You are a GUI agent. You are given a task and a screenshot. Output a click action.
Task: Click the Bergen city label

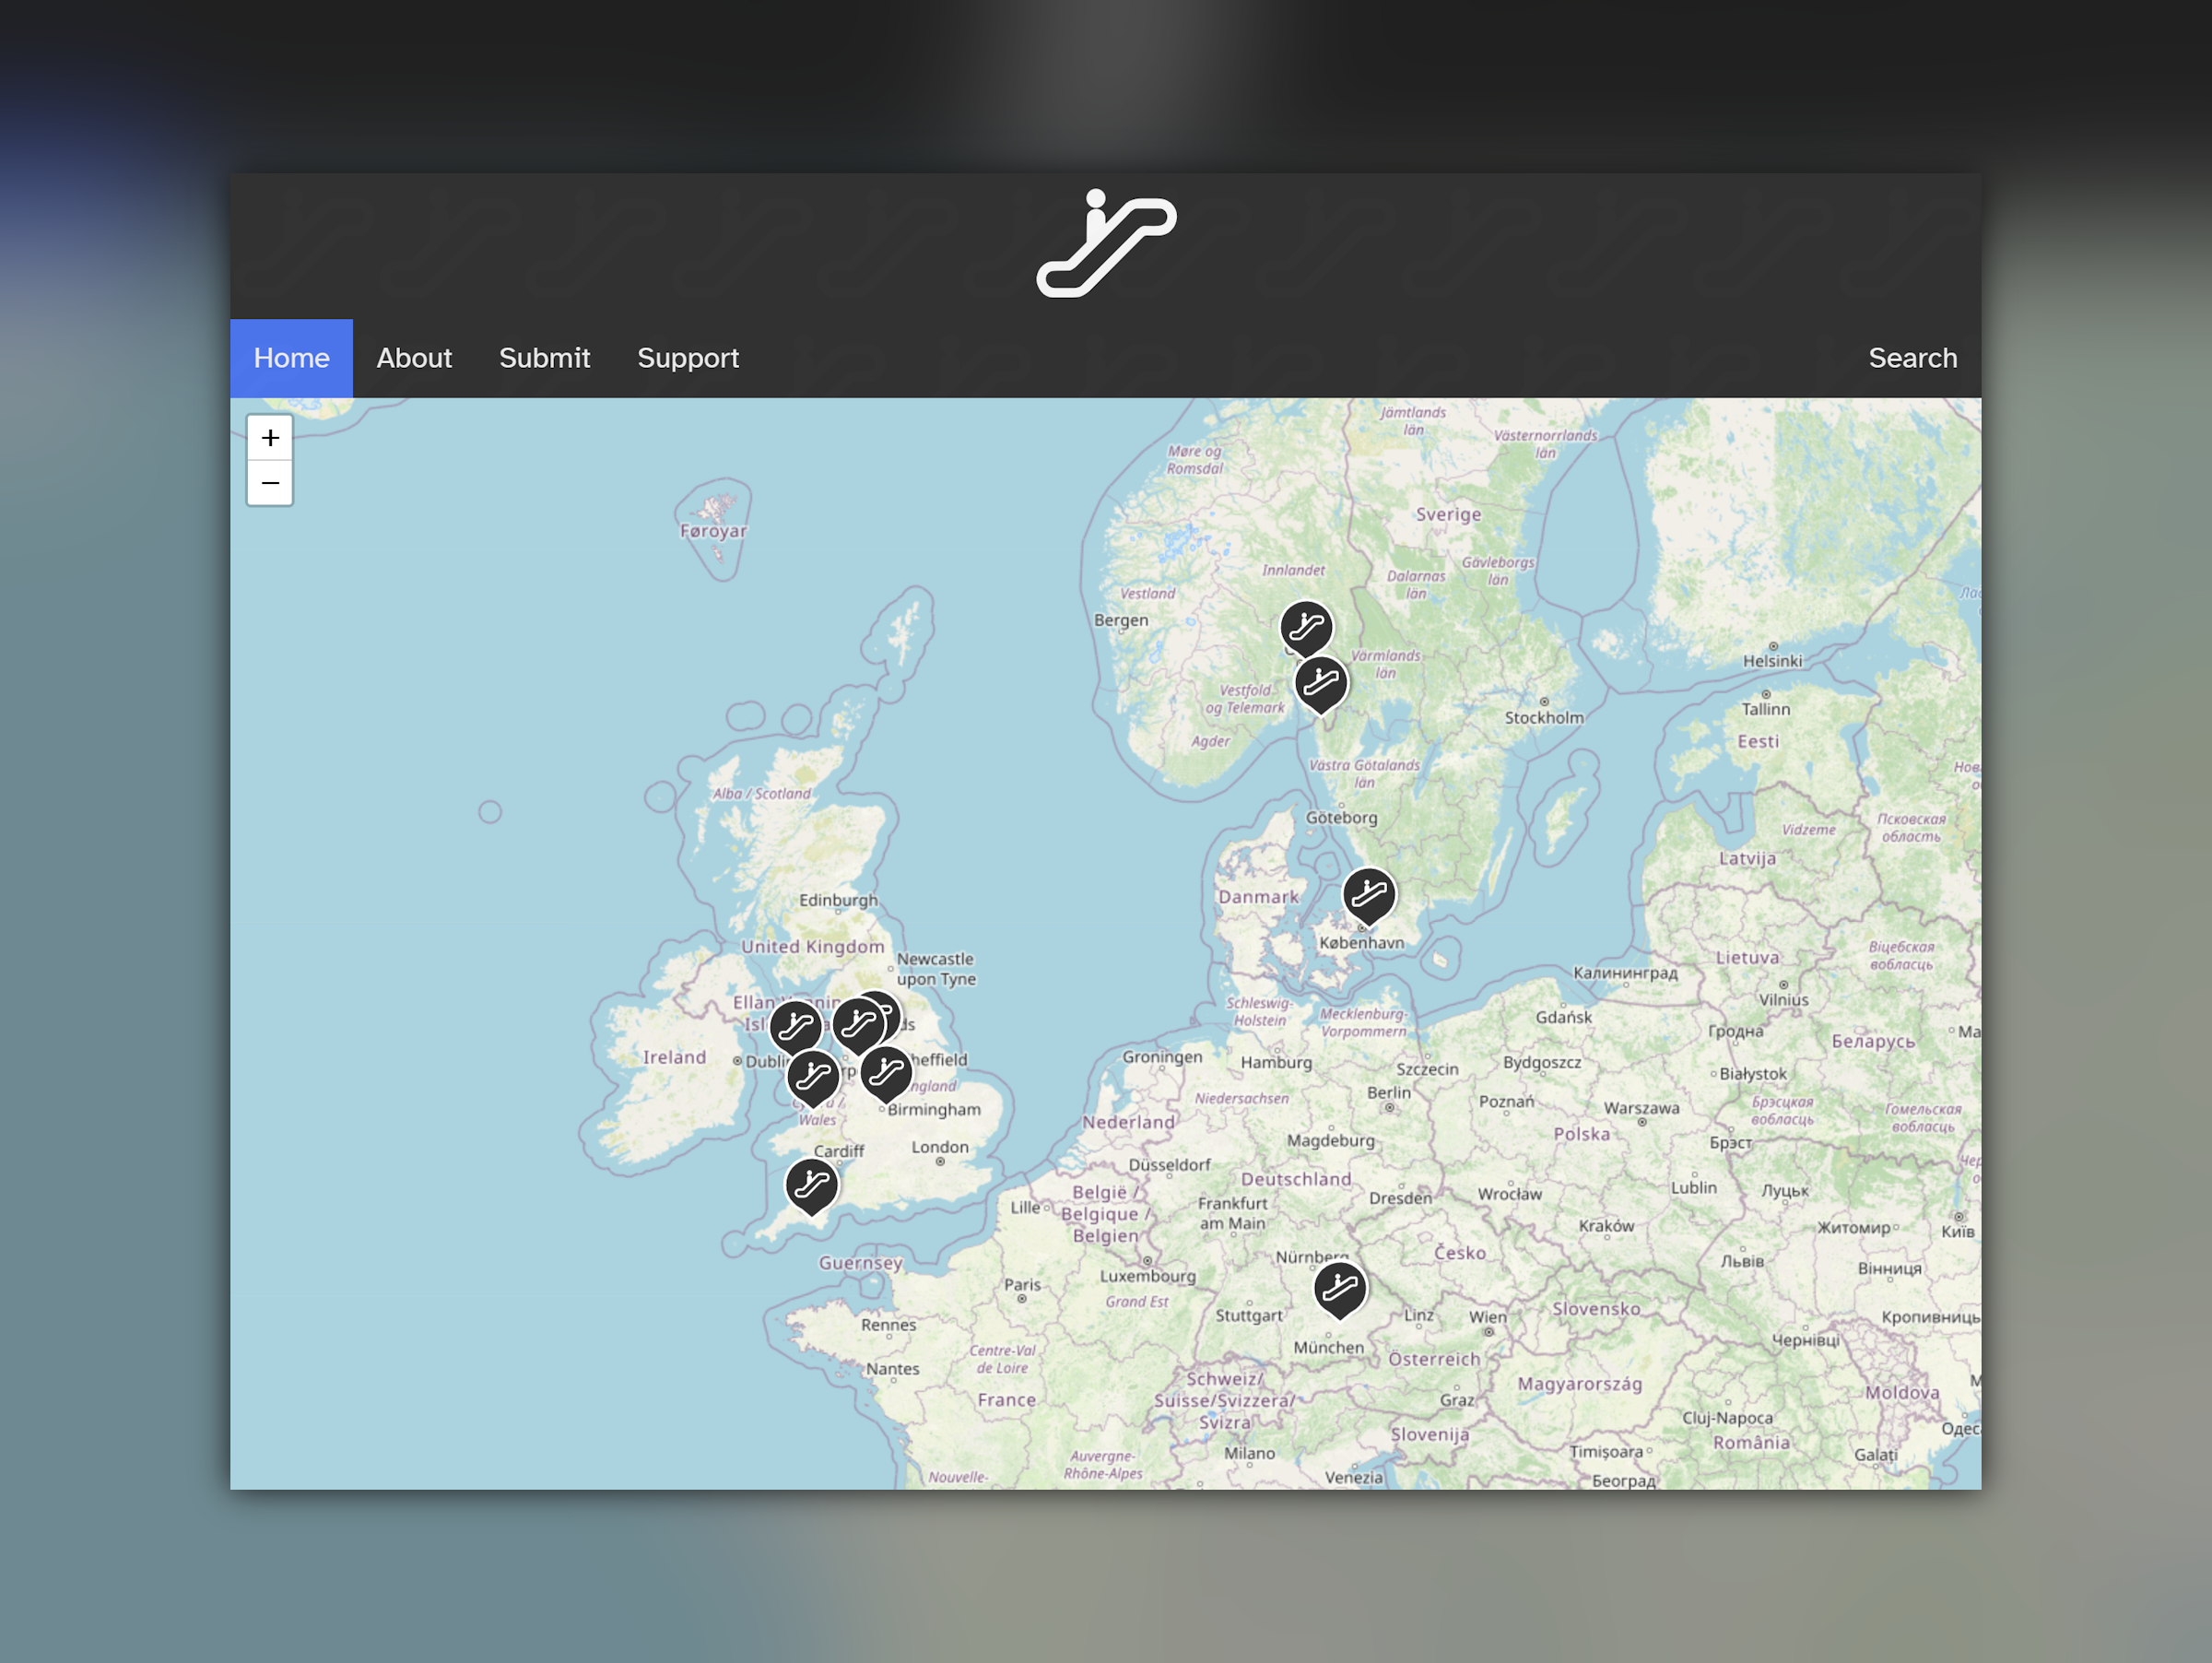(1120, 620)
